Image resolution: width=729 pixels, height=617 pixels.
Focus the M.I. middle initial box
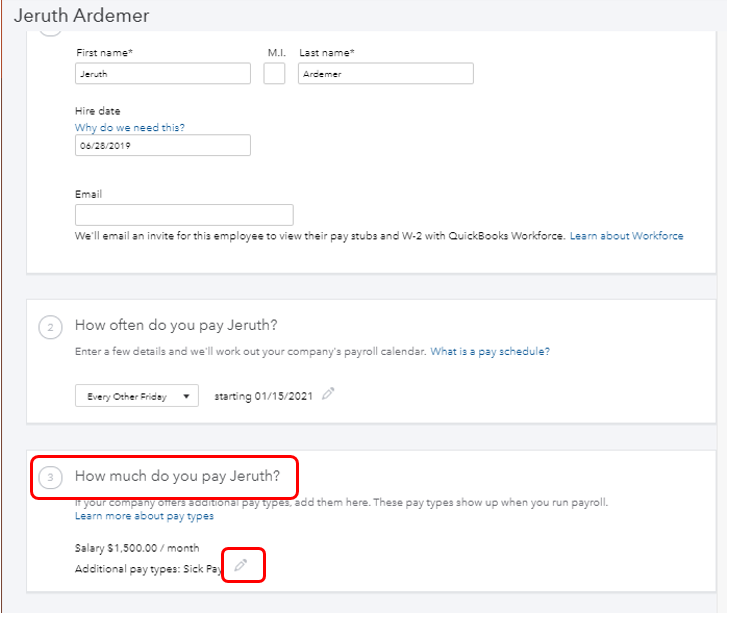[274, 74]
